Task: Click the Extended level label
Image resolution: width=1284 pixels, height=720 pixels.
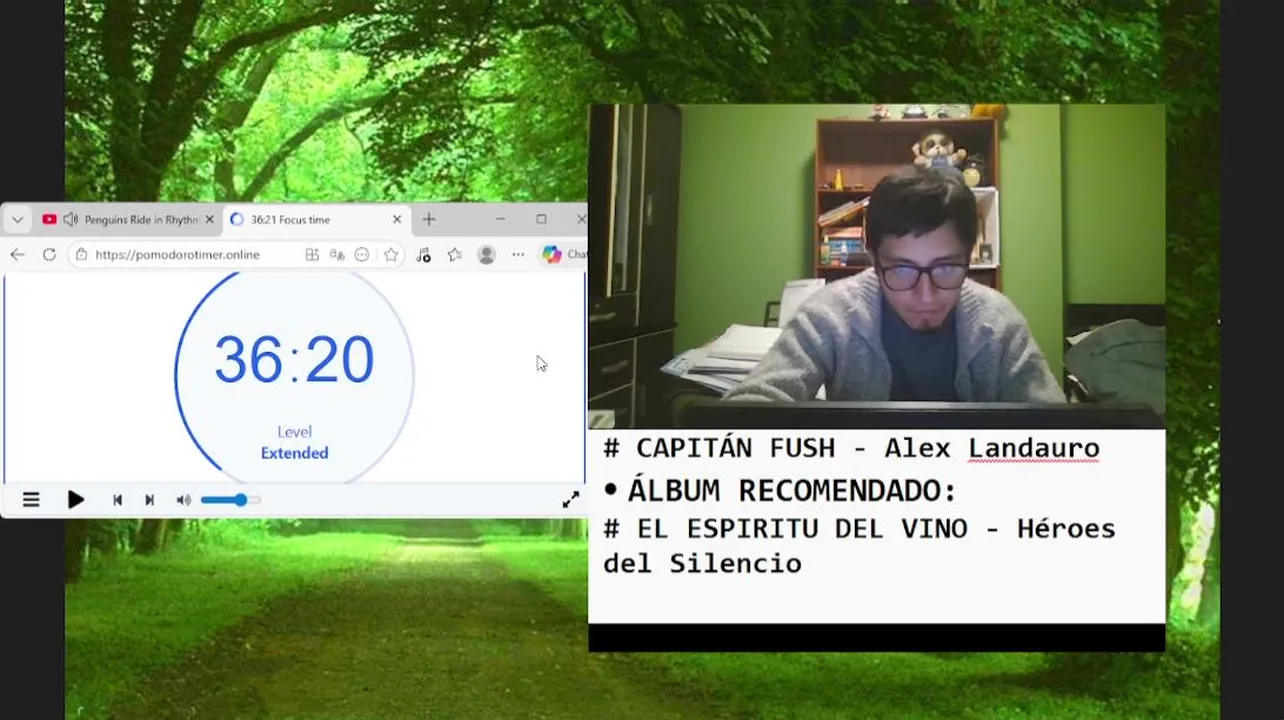Action: pos(294,453)
